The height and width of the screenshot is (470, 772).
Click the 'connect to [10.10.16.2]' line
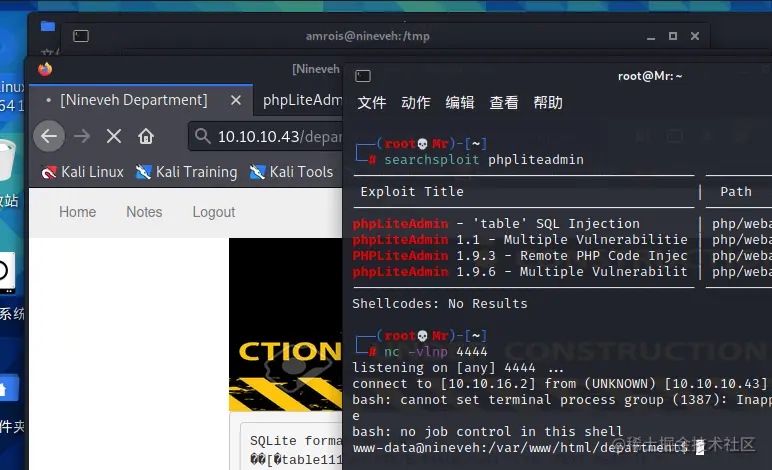click(x=562, y=384)
